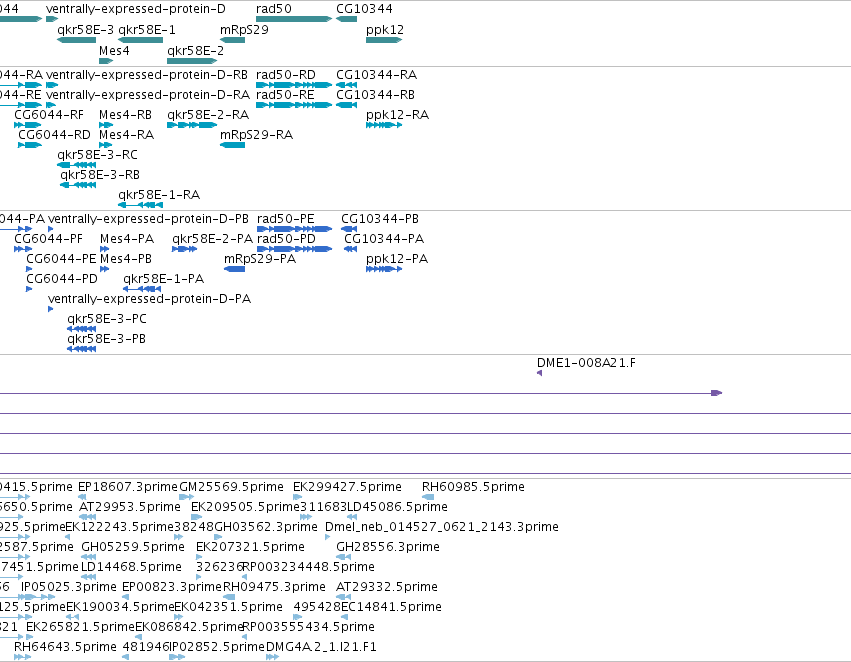Select the qkr58E-3 gene label
This screenshot has width=851, height=662.
click(x=85, y=30)
